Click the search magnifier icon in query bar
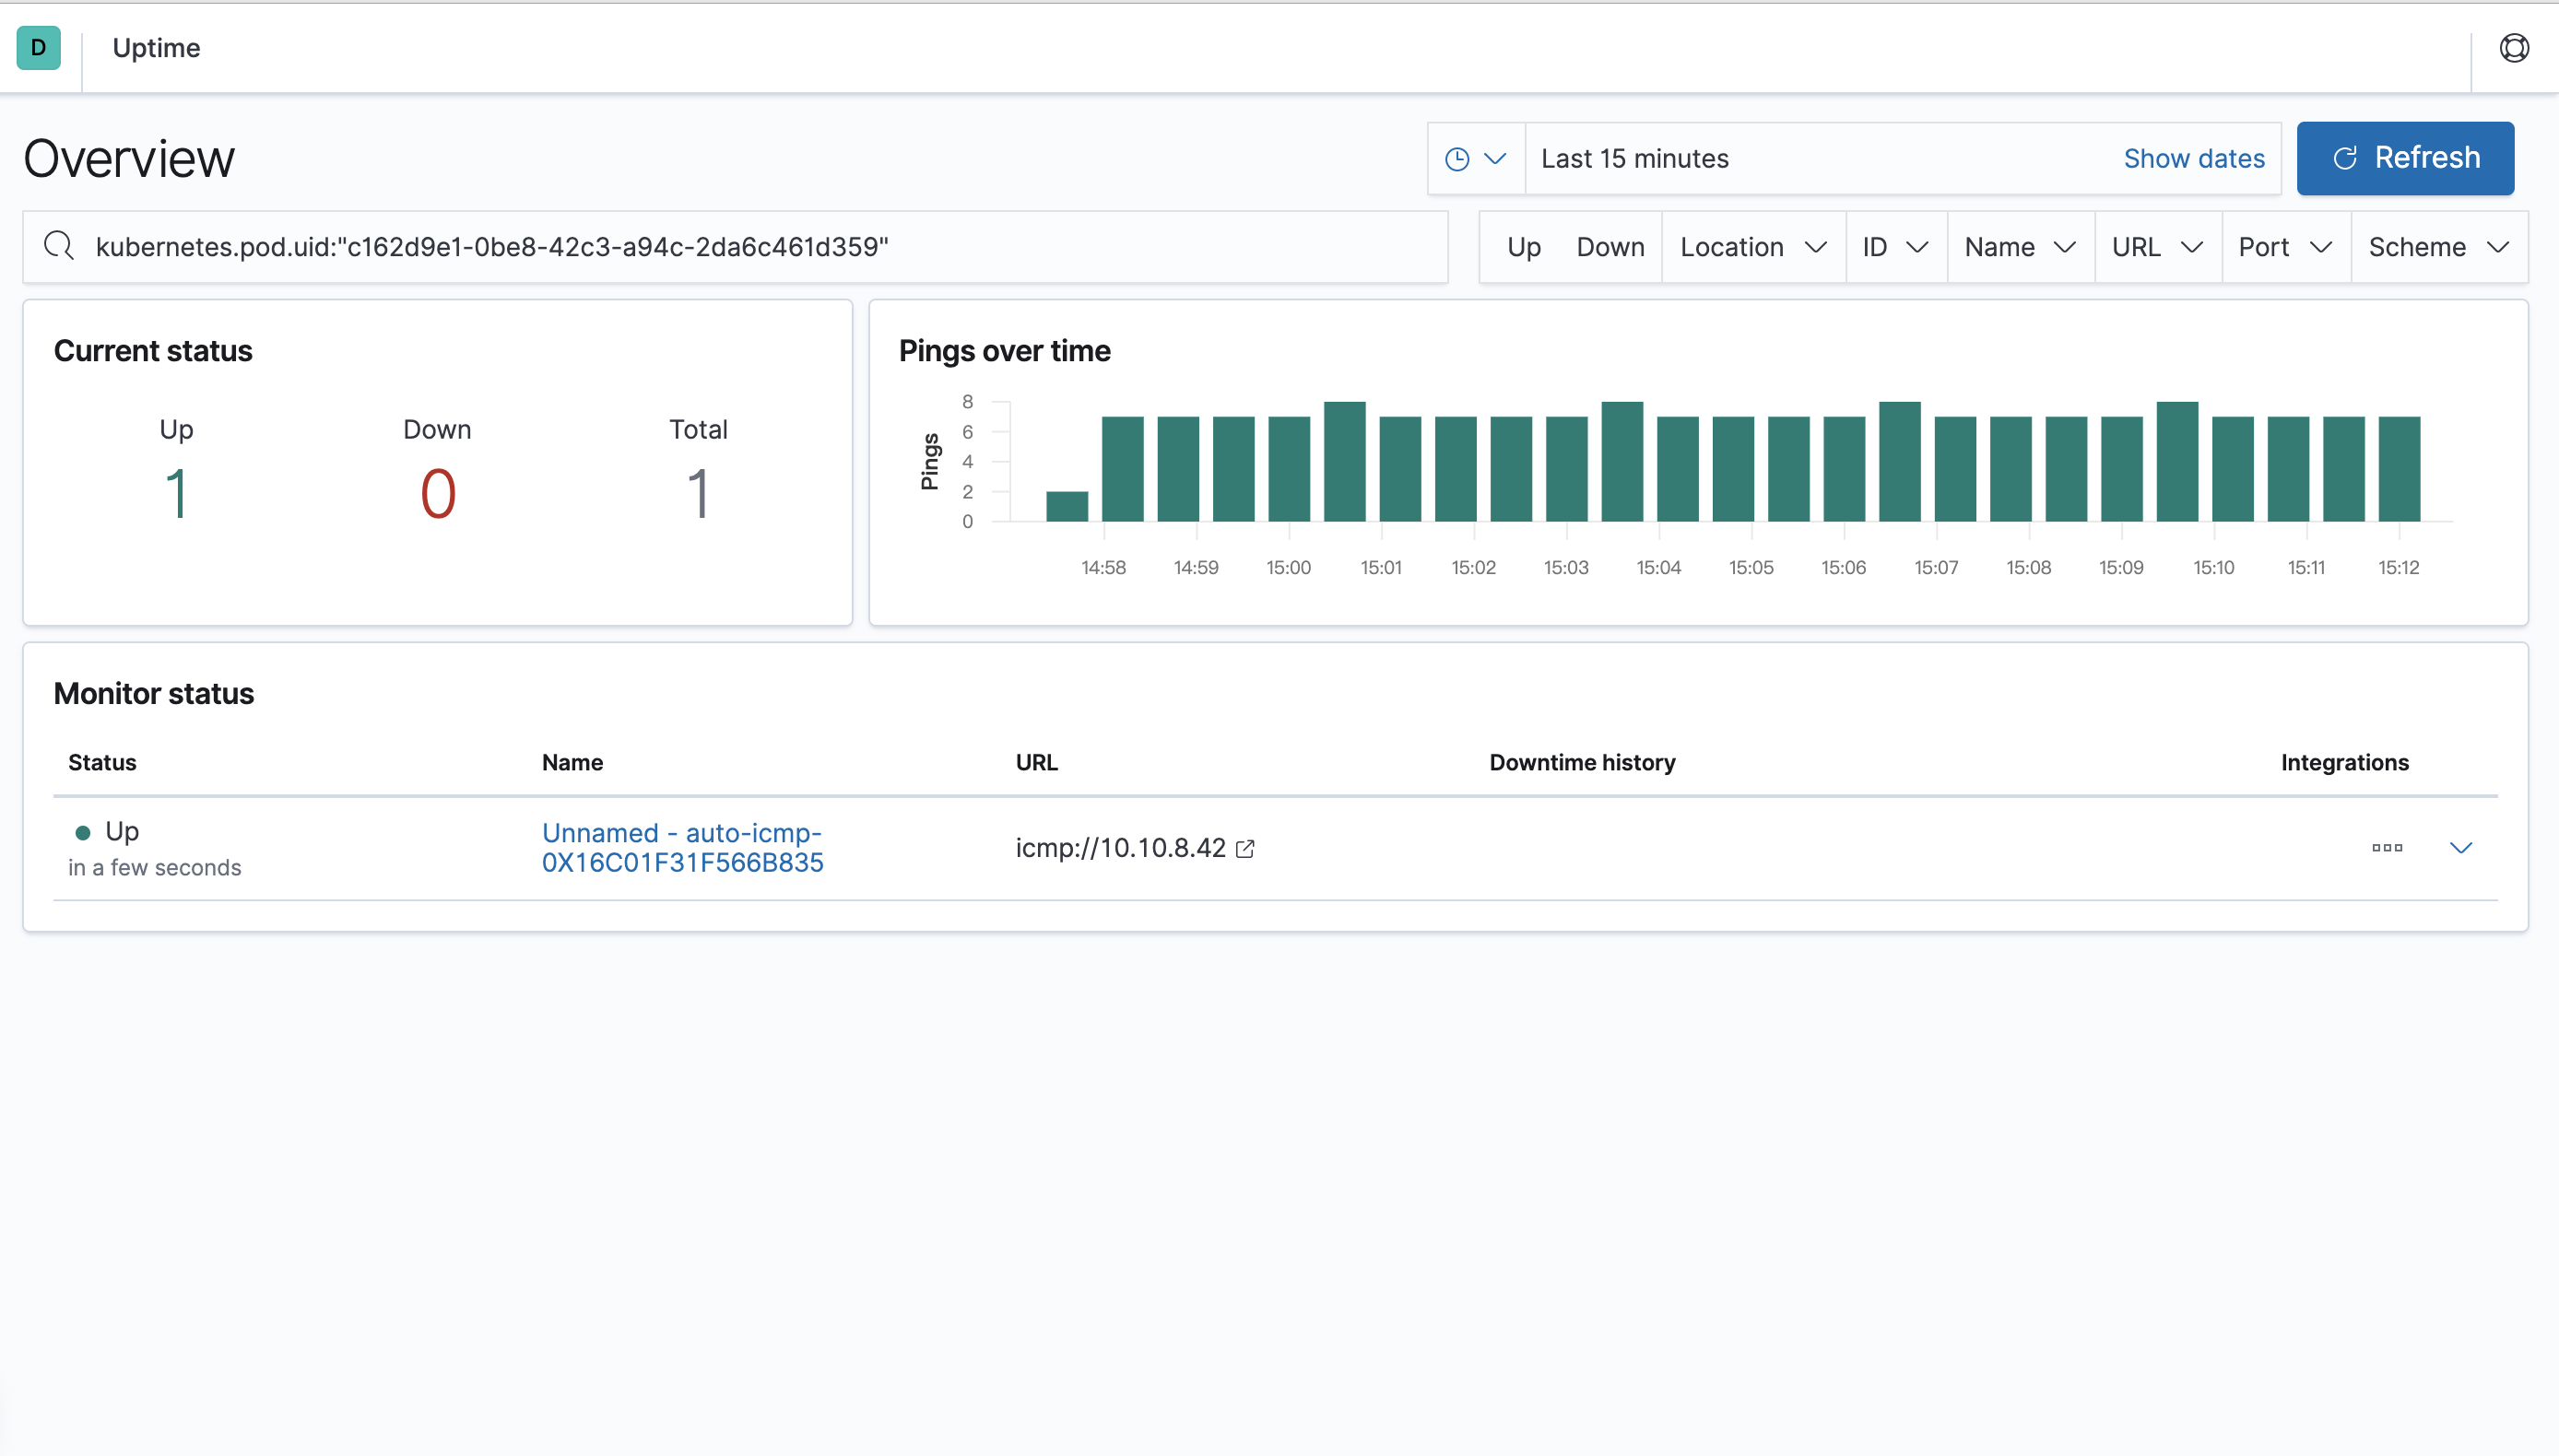 pos(59,246)
